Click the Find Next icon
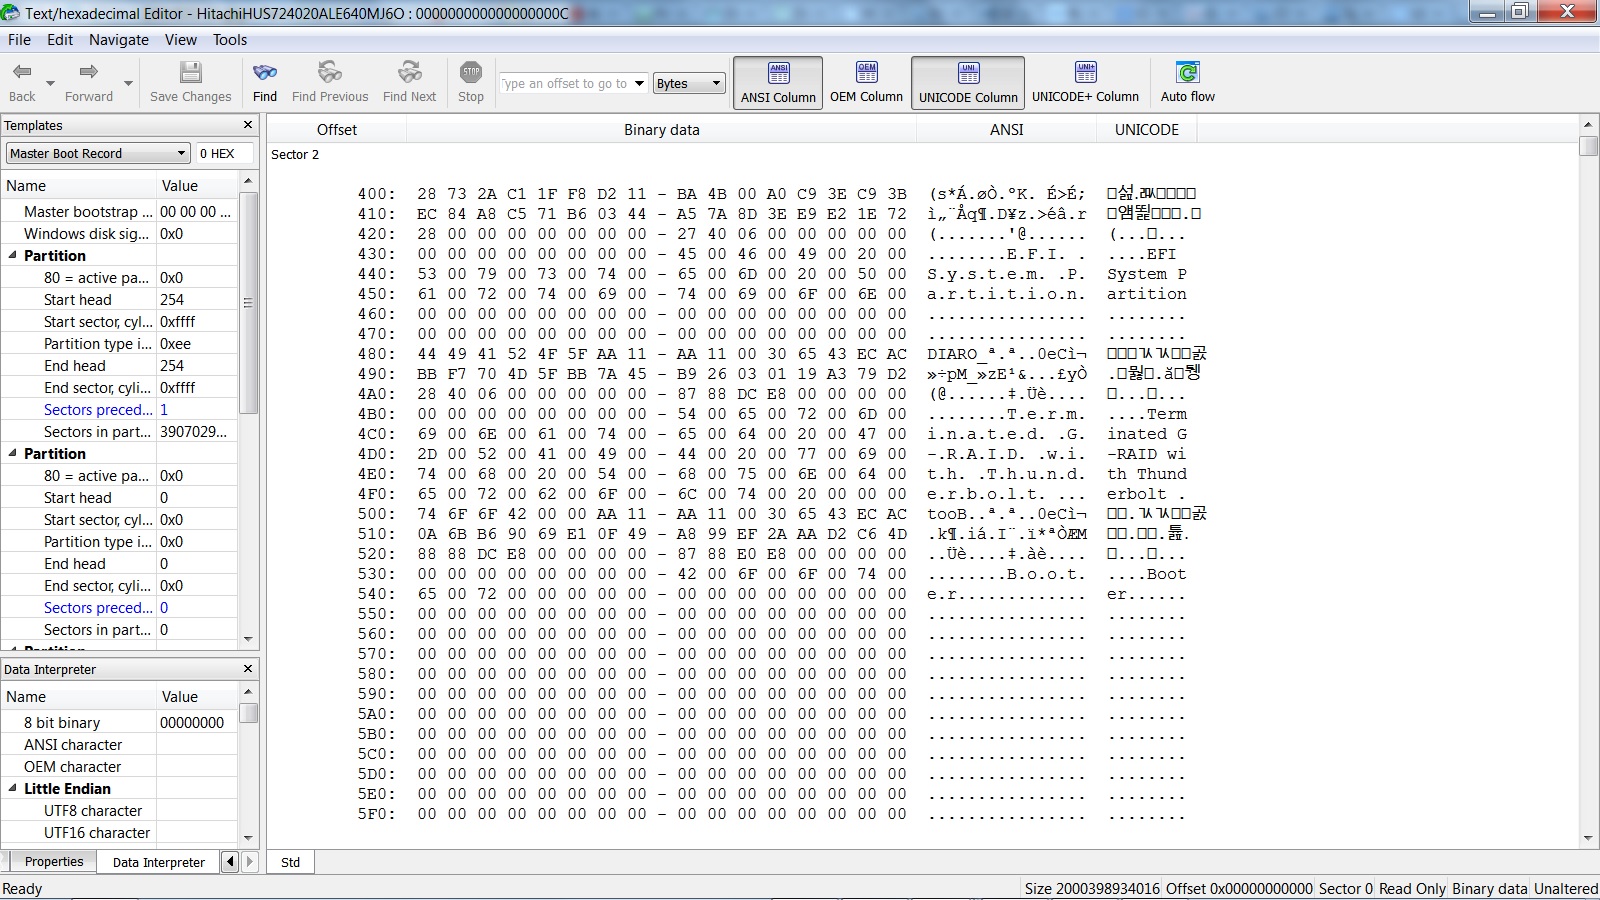The image size is (1600, 900). pyautogui.click(x=409, y=72)
